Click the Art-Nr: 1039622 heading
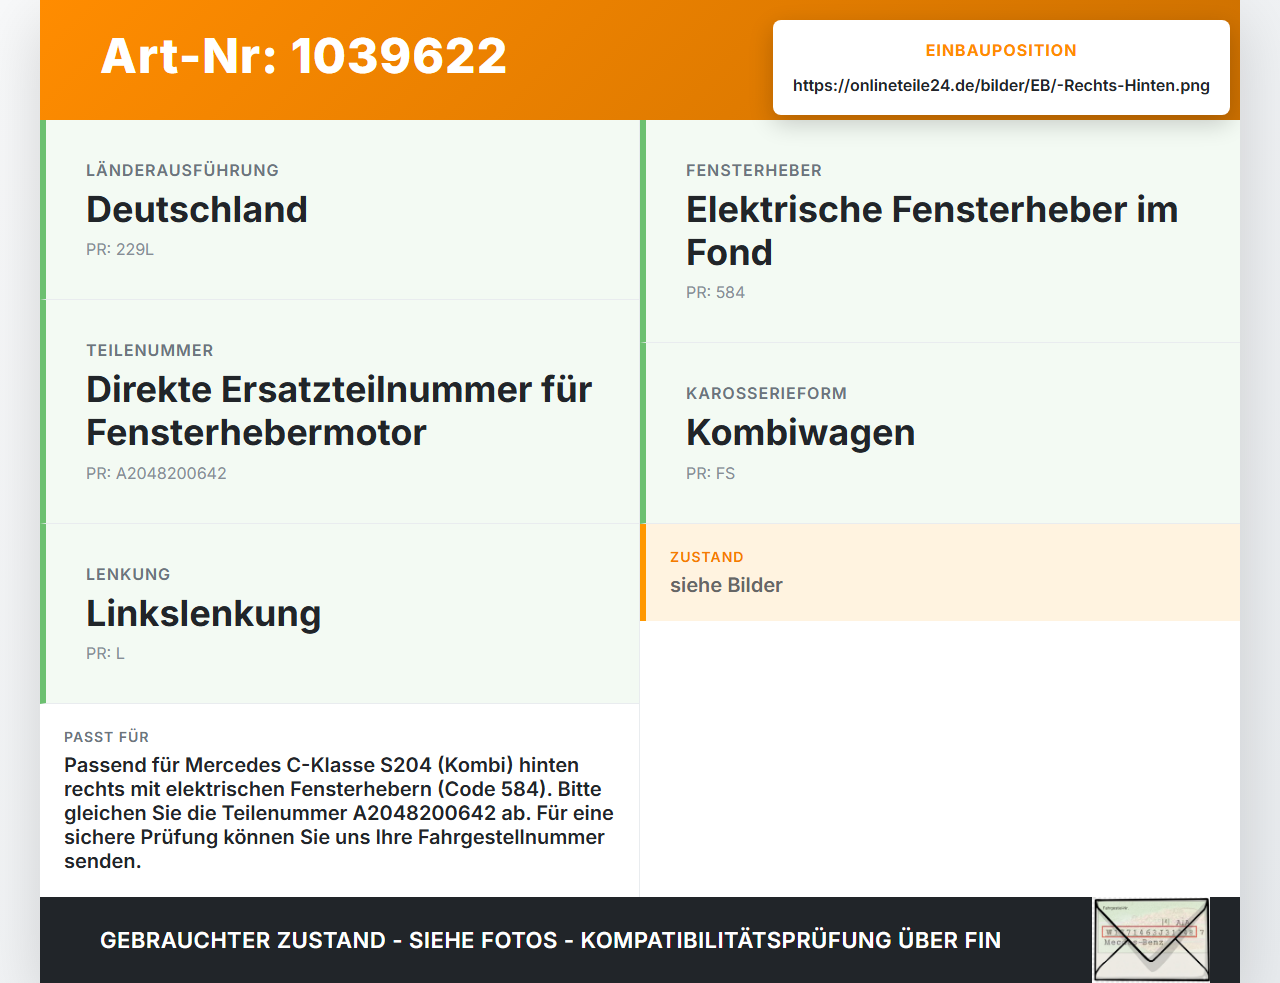Image resolution: width=1280 pixels, height=983 pixels. [303, 56]
